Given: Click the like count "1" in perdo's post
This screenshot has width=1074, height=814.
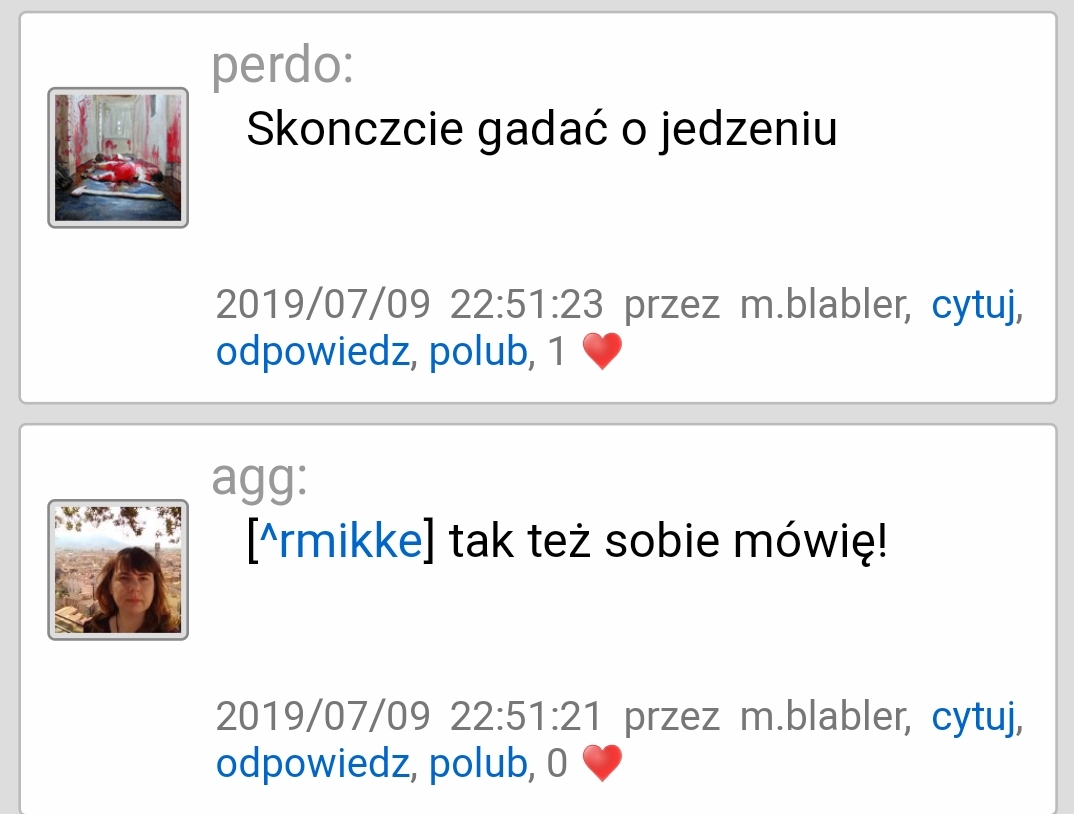Looking at the screenshot, I should tap(557, 352).
